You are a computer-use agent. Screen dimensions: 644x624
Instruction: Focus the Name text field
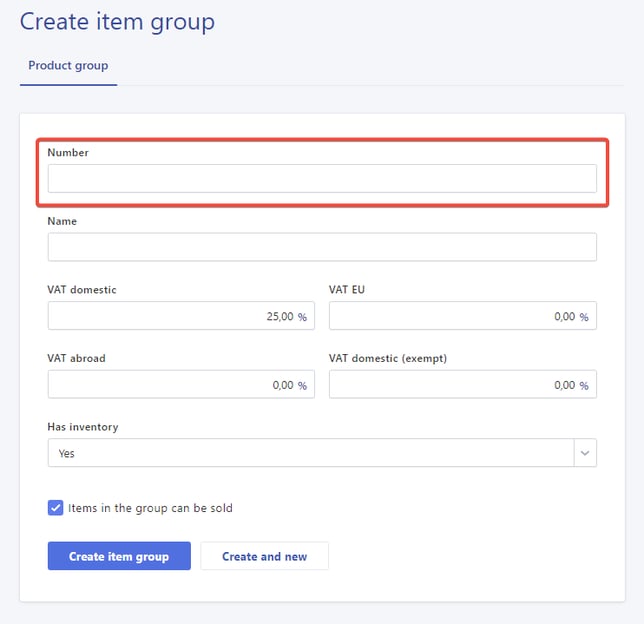click(321, 247)
